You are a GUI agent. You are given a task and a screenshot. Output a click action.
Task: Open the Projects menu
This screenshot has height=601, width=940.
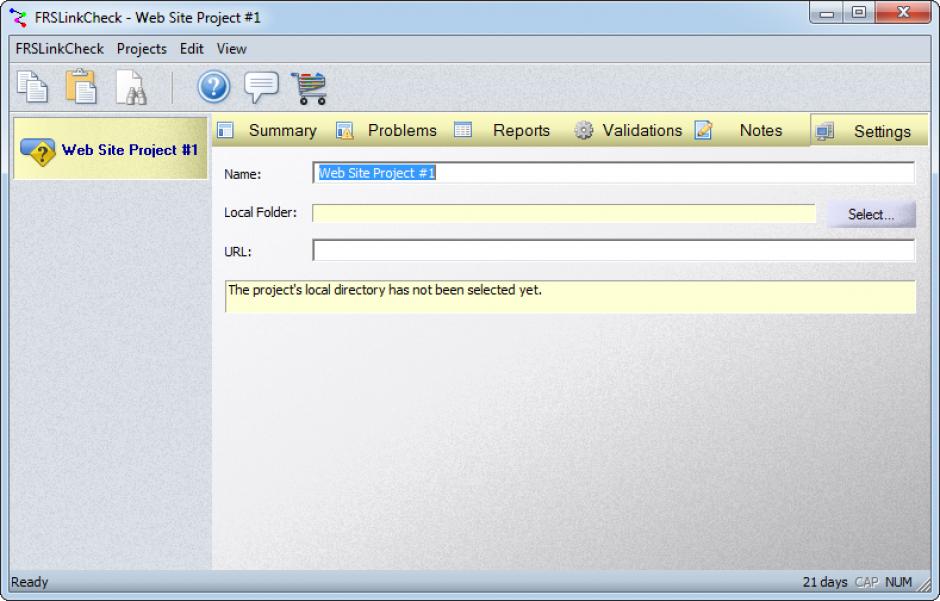[x=141, y=49]
